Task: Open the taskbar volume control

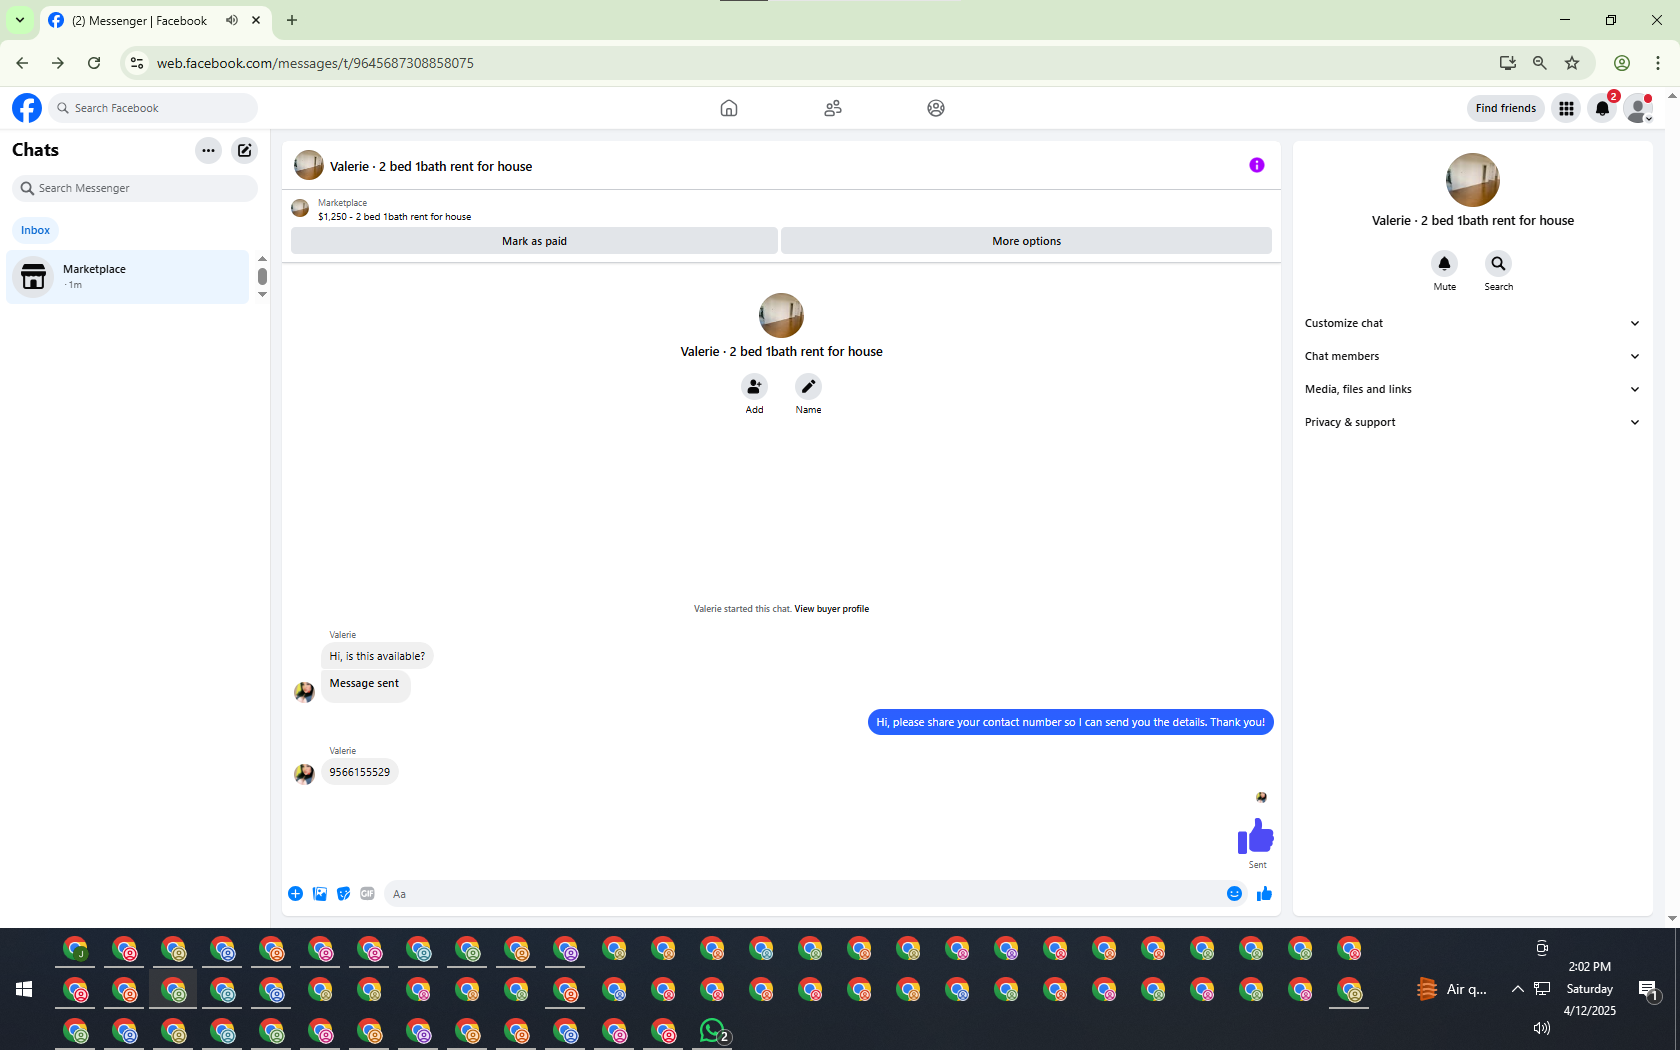Action: pos(1542,1028)
